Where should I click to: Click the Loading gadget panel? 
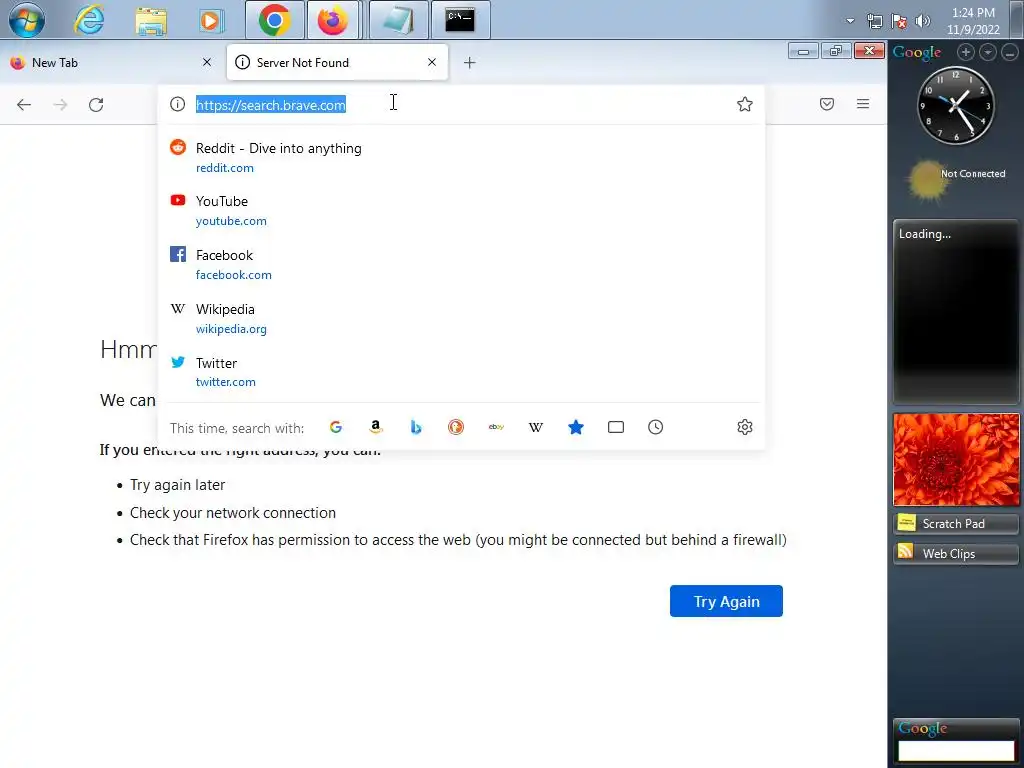(956, 312)
